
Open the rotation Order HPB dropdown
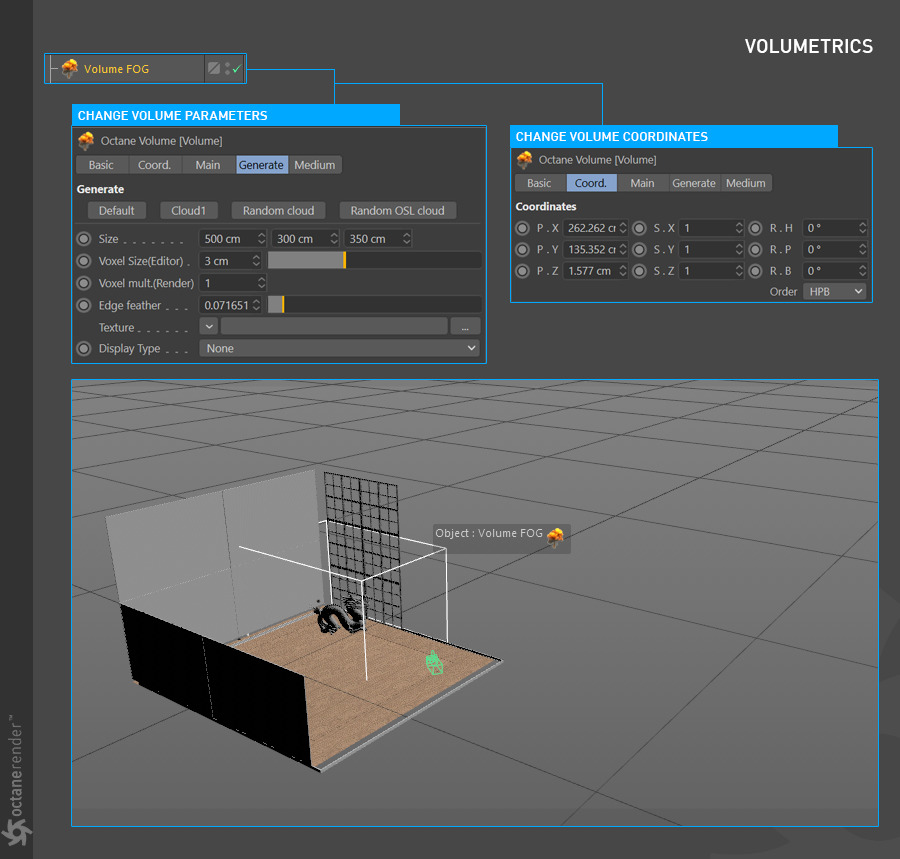835,291
